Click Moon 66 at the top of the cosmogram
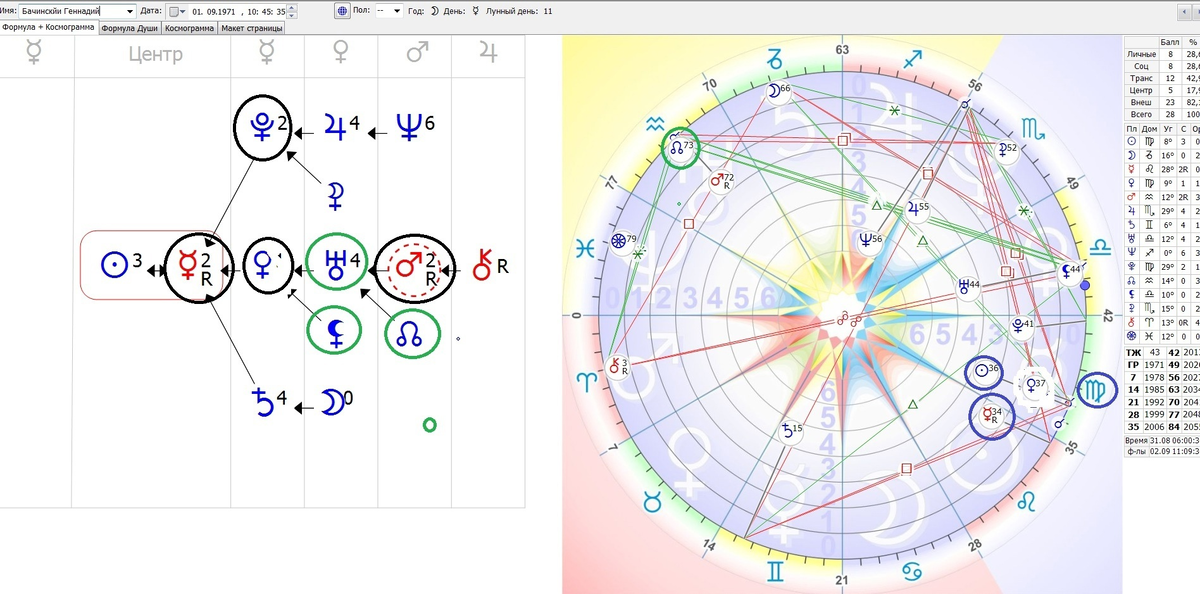This screenshot has width=1200, height=594. click(x=778, y=92)
